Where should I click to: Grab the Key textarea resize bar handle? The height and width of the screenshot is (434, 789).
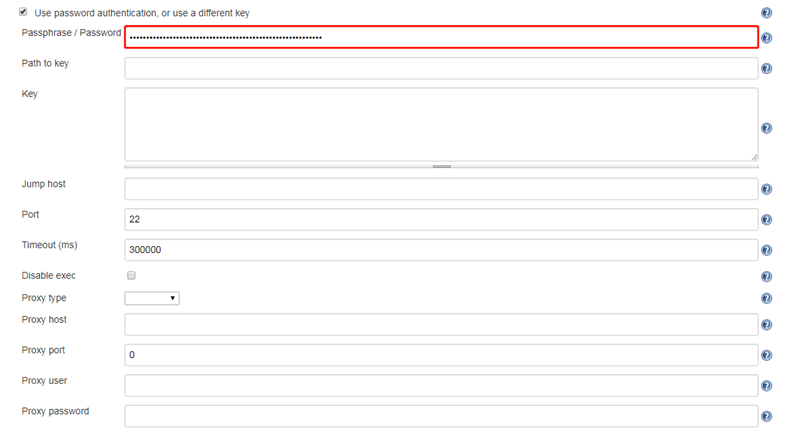coord(441,166)
